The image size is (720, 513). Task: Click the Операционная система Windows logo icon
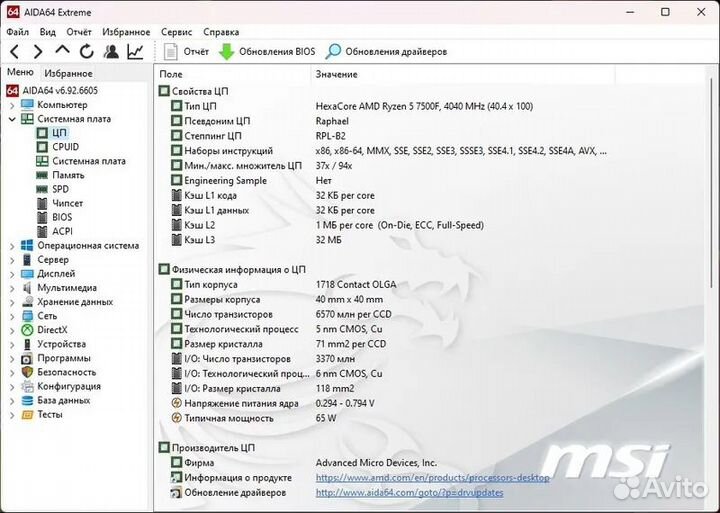pyautogui.click(x=27, y=246)
